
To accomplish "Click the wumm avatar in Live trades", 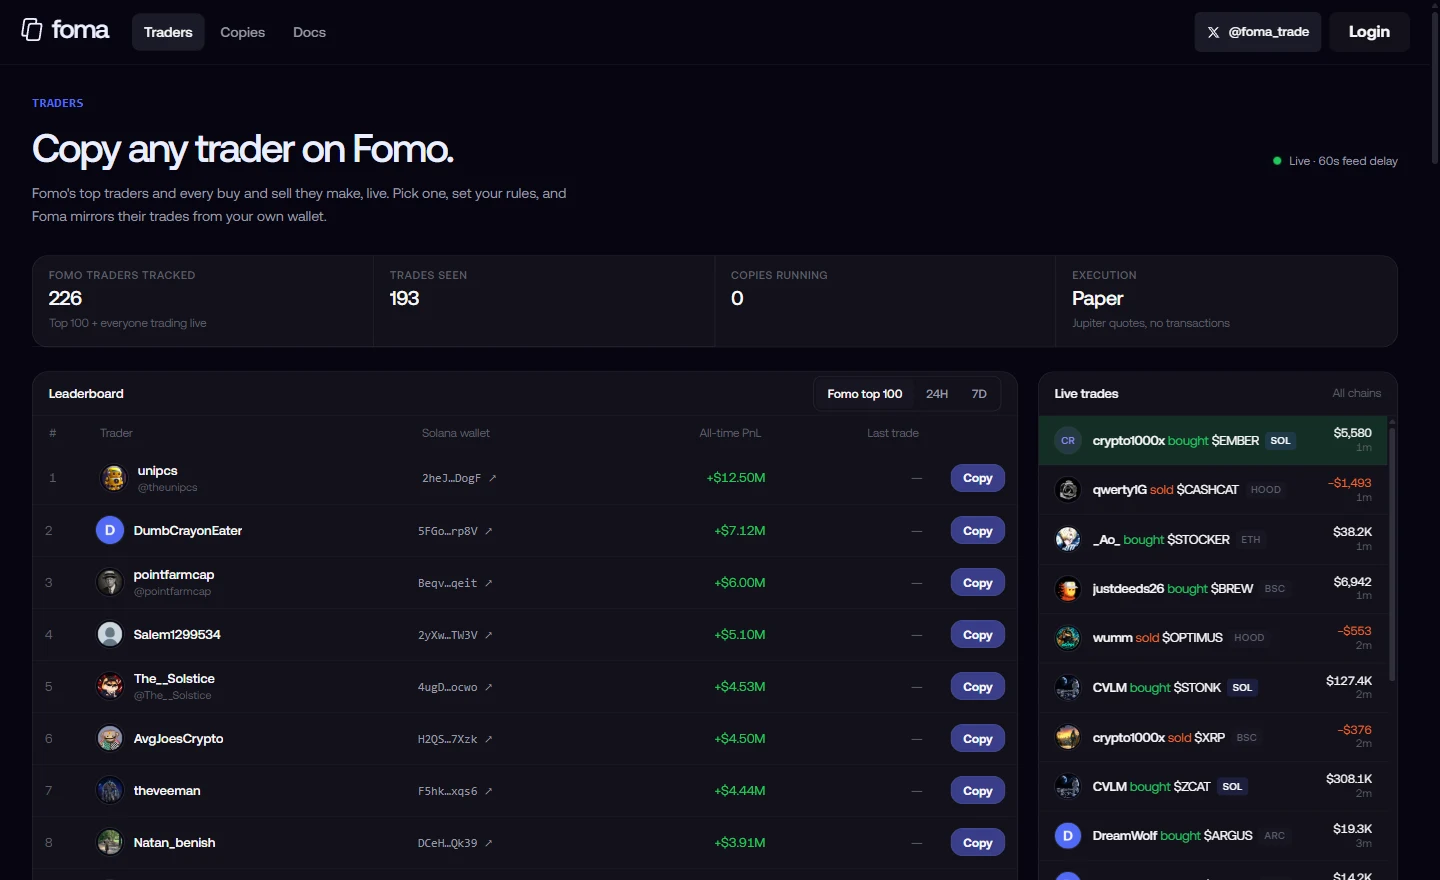I will point(1068,638).
